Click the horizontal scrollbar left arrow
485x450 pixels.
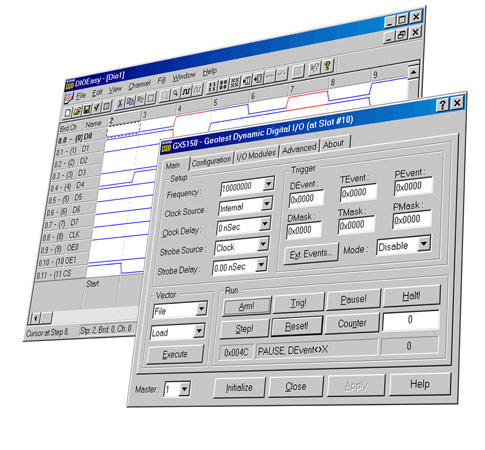[35, 318]
